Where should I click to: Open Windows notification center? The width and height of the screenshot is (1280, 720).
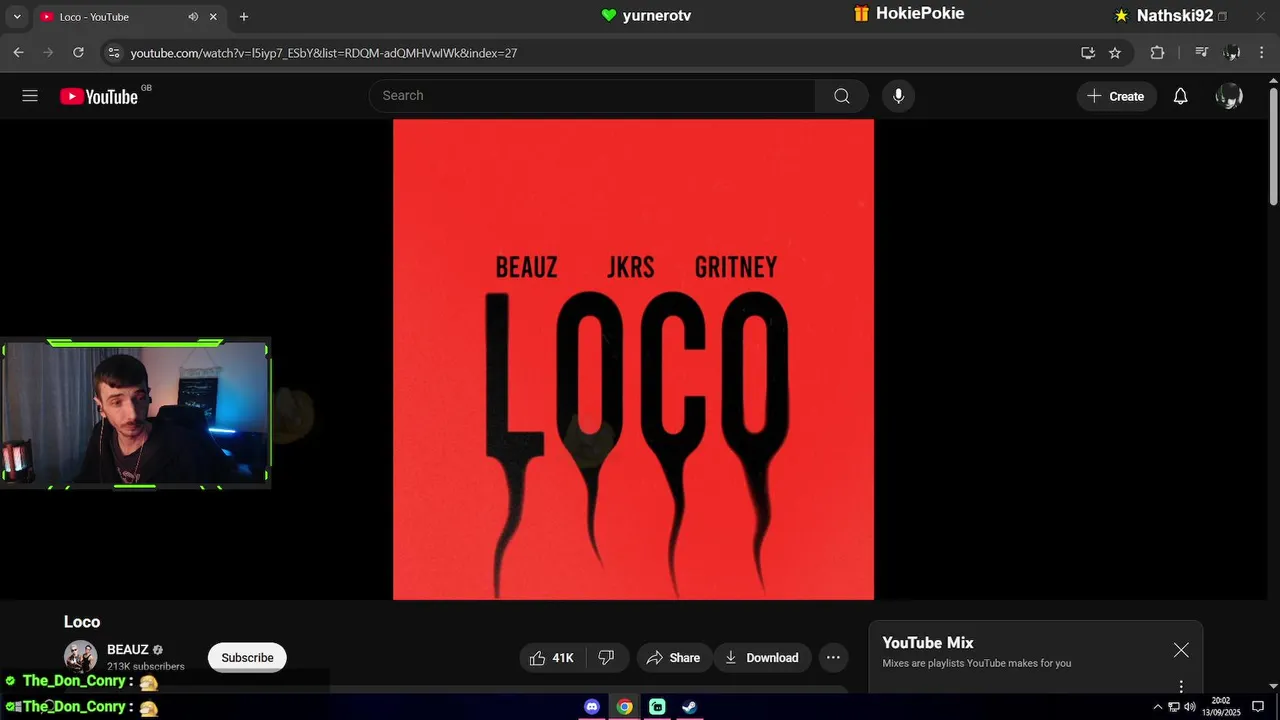[1258, 707]
